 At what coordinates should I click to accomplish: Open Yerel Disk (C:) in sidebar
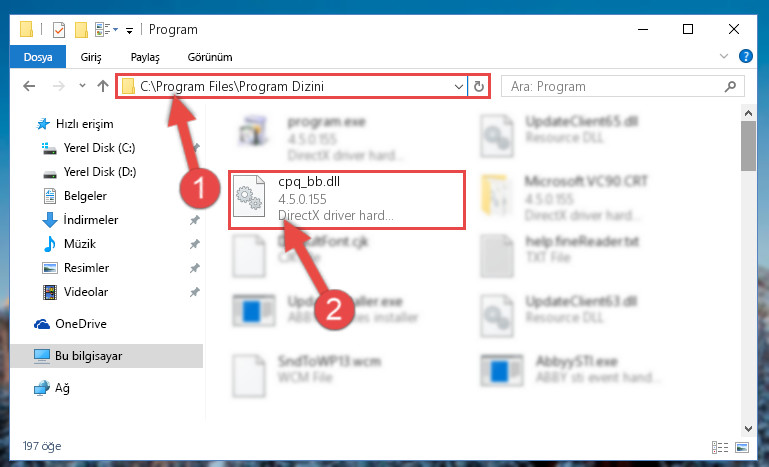100,148
